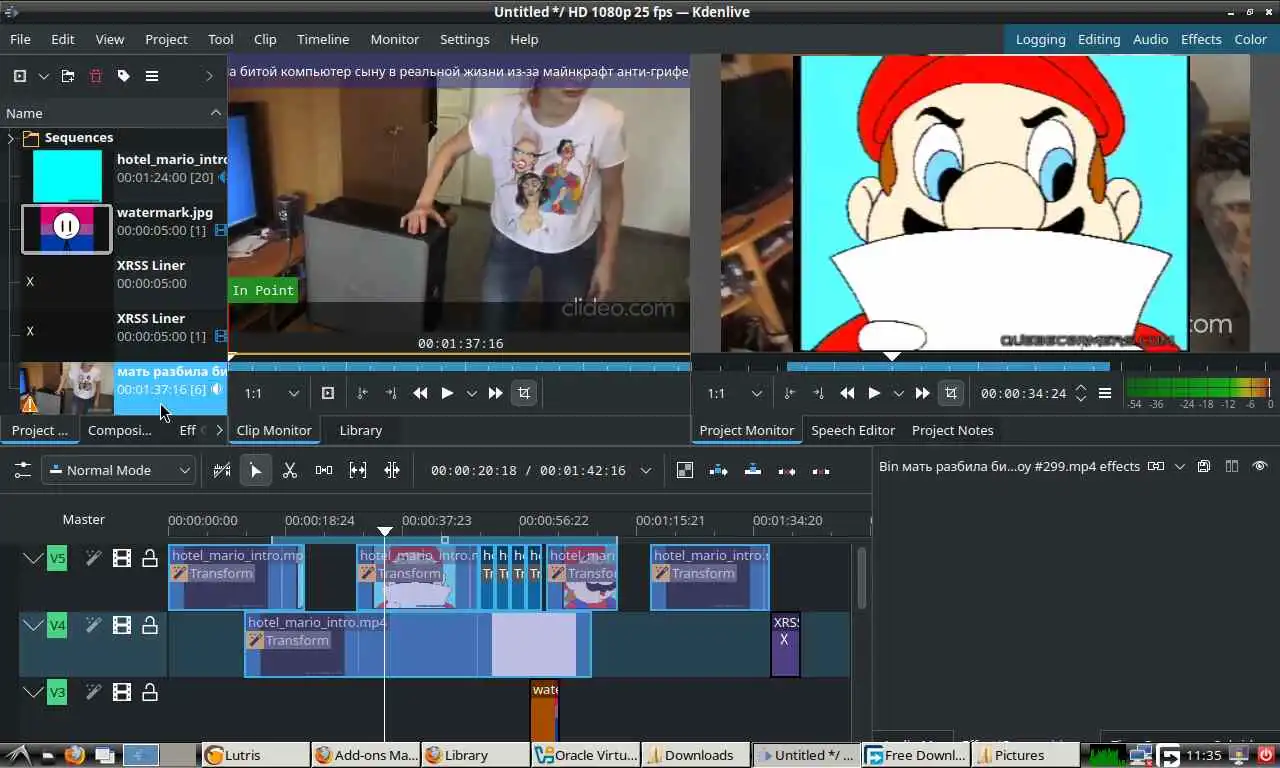Screen dimensions: 1280x768
Task: Set track V3 as active target
Action: [57, 692]
